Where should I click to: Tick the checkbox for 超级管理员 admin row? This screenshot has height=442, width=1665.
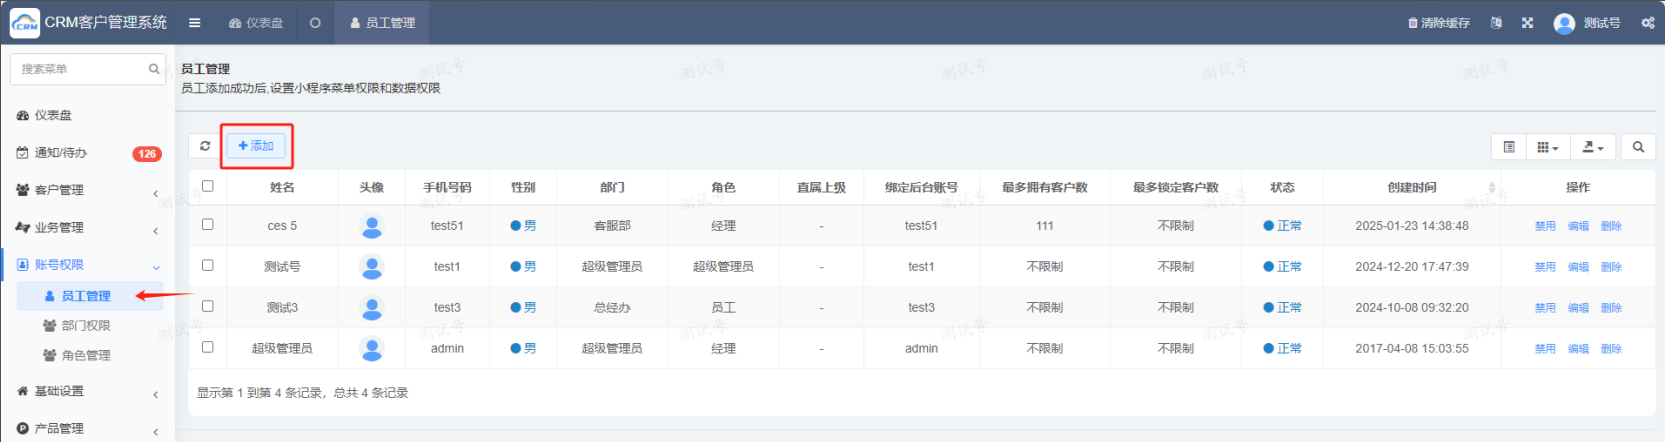pos(208,347)
